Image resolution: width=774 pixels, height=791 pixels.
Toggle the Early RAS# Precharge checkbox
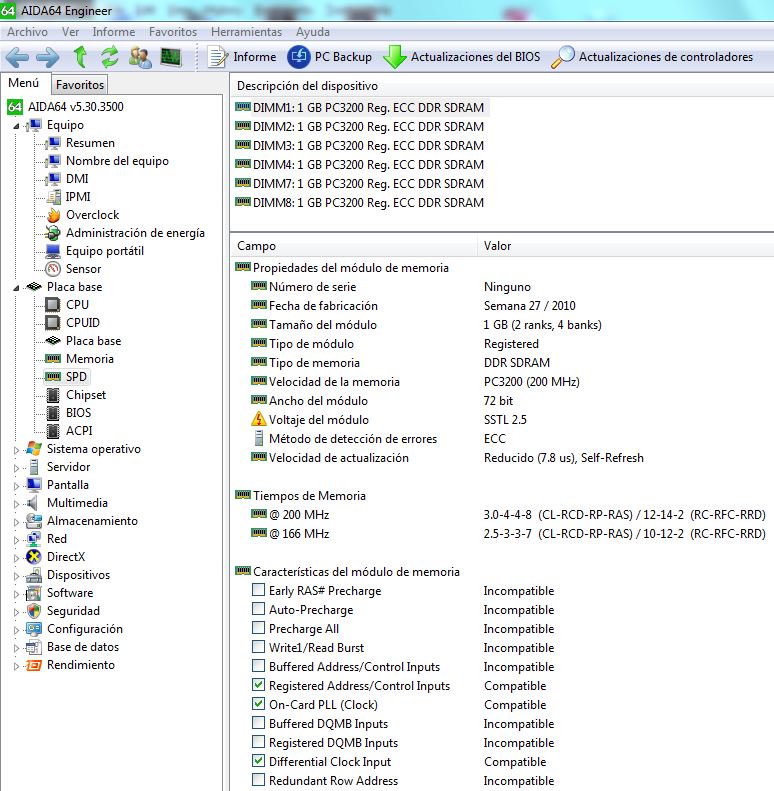coord(259,591)
